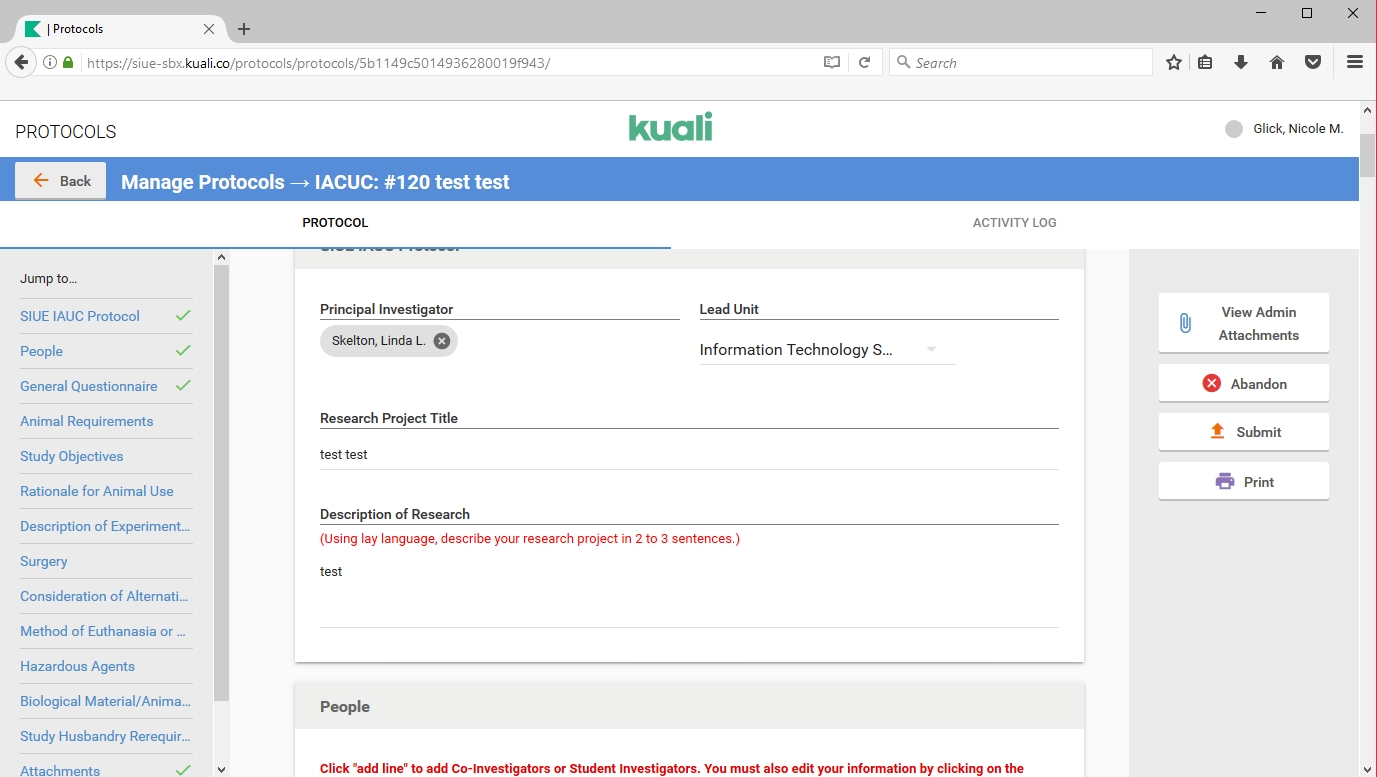
Task: Select the Protocol tab
Action: point(335,223)
